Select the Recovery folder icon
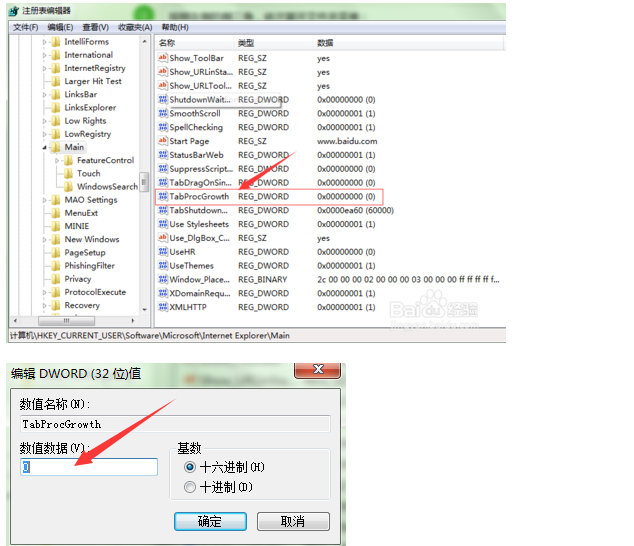This screenshot has height=546, width=634. [56, 306]
